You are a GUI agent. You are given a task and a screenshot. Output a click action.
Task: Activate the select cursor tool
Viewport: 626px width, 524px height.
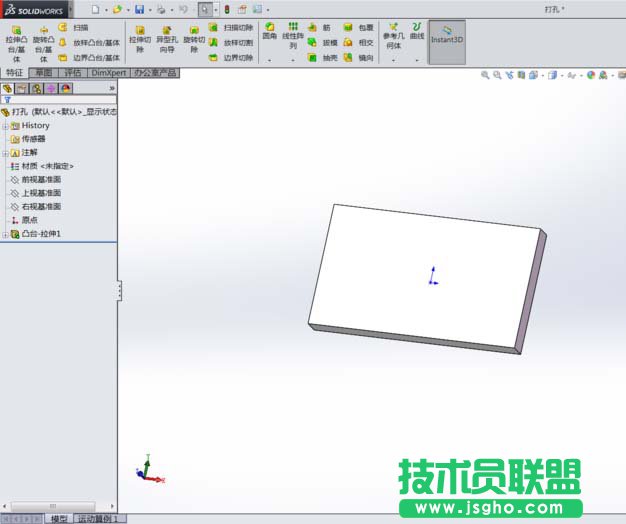(205, 10)
